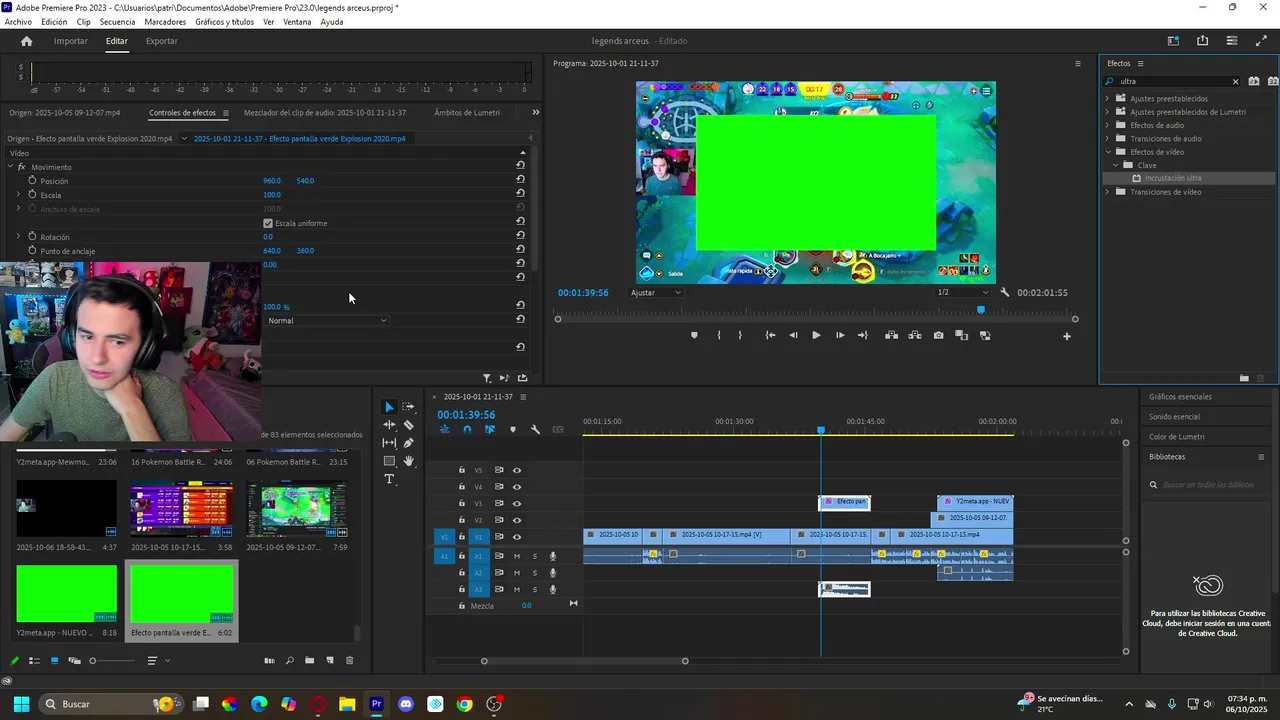Collapse the Movimiento effect group

pos(10,167)
